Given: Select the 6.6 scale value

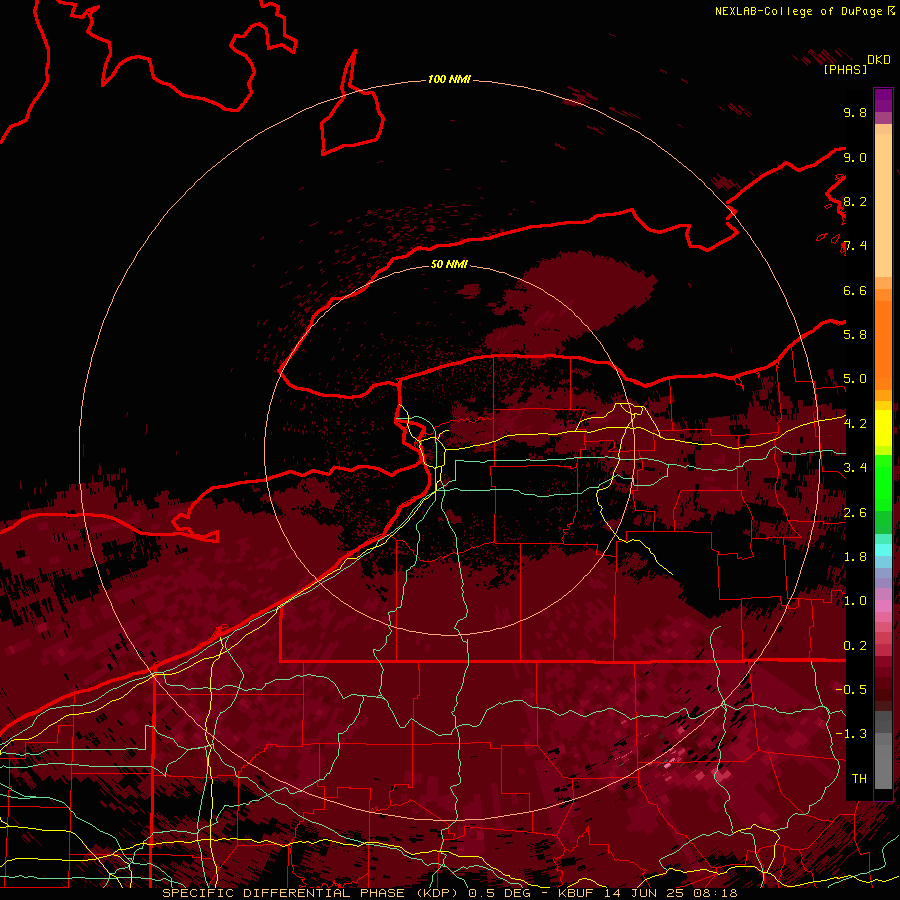Looking at the screenshot, I should pyautogui.click(x=855, y=290).
